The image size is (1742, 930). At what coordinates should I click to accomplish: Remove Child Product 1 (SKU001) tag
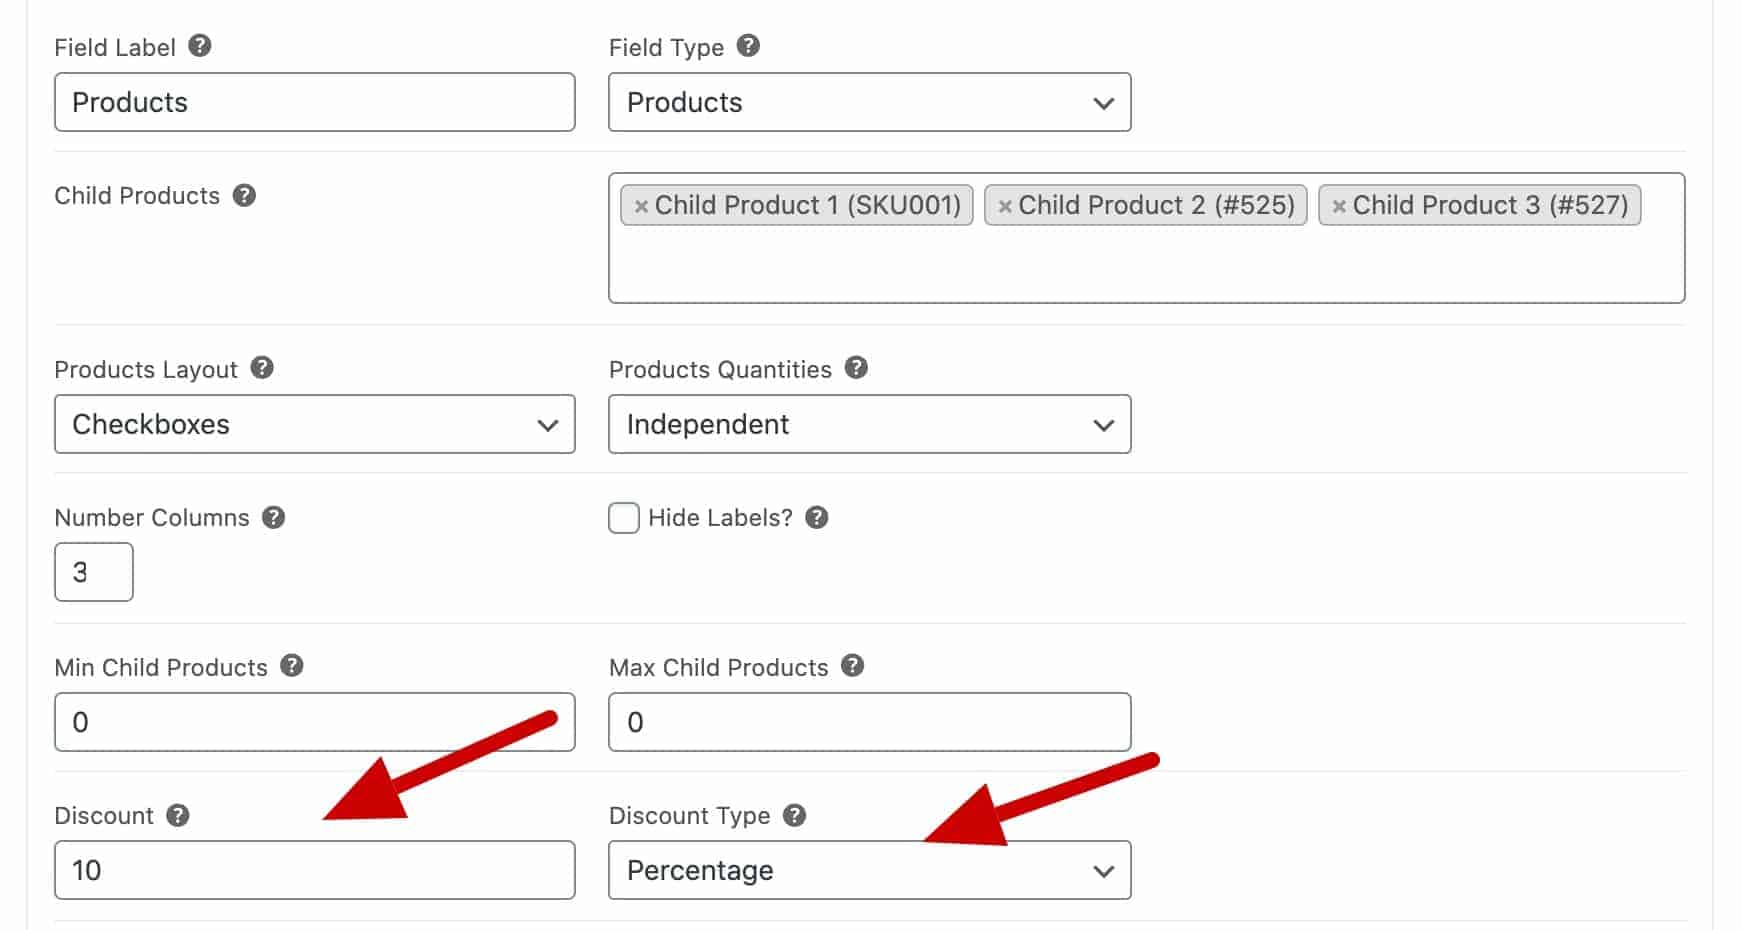pos(641,206)
